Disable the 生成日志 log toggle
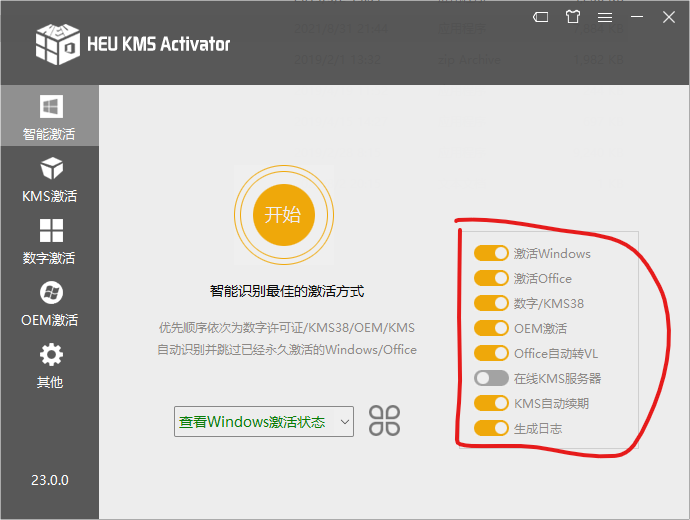Image resolution: width=690 pixels, height=520 pixels. click(491, 429)
